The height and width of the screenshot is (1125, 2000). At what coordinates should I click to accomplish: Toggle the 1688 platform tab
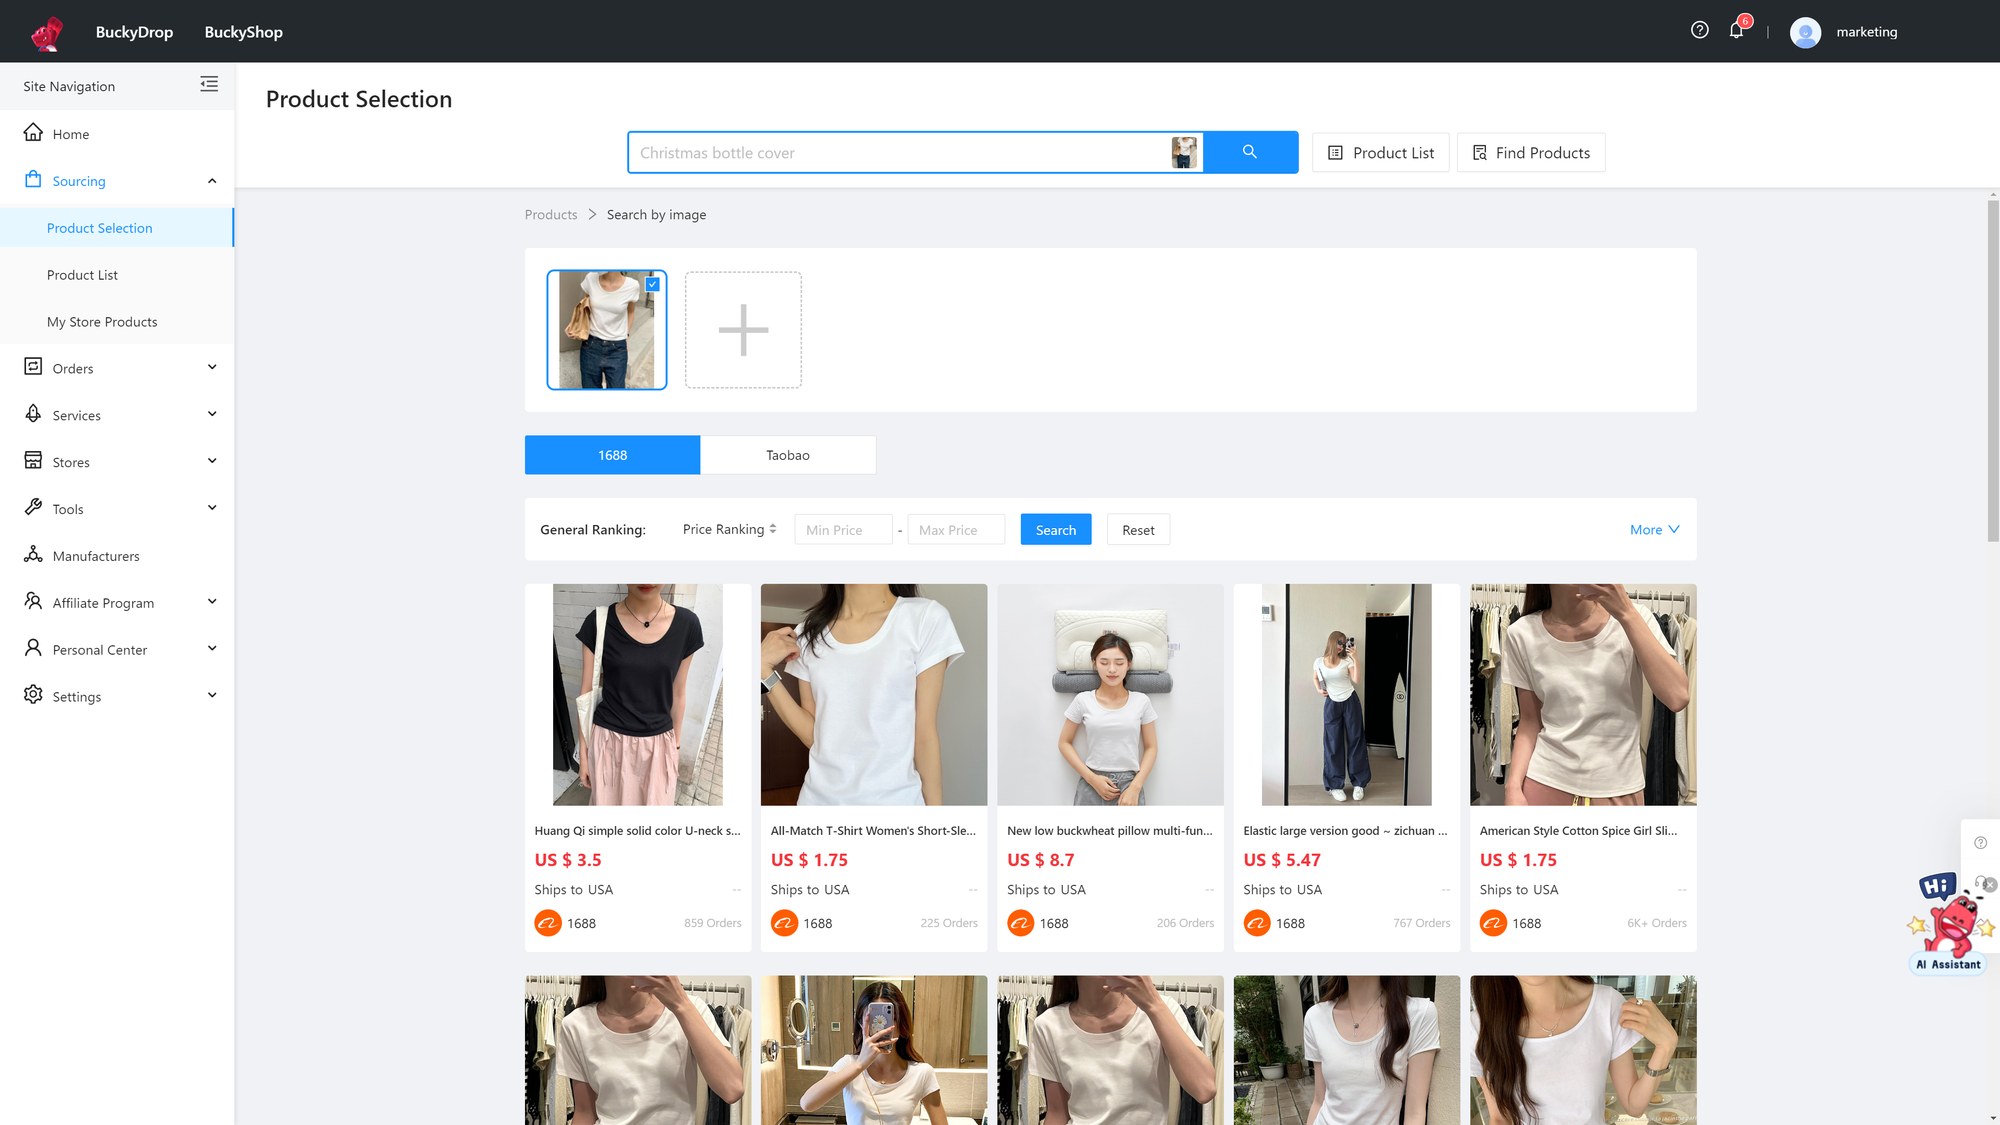click(613, 455)
